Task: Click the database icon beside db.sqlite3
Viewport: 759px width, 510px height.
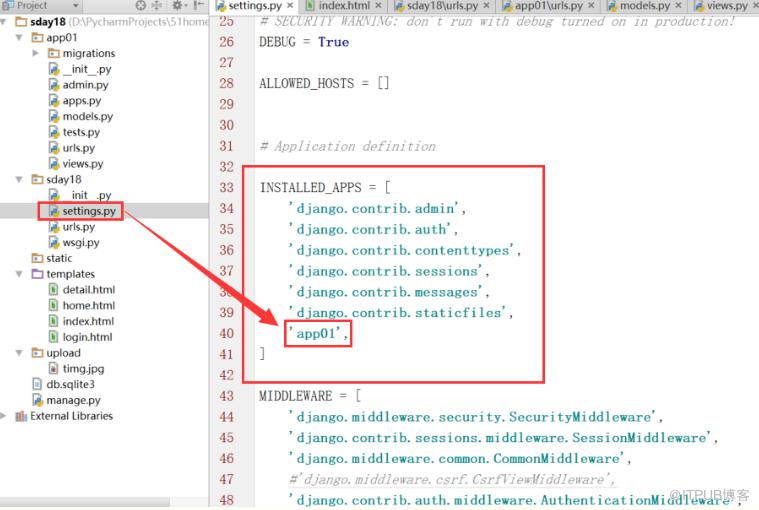Action: tap(37, 384)
